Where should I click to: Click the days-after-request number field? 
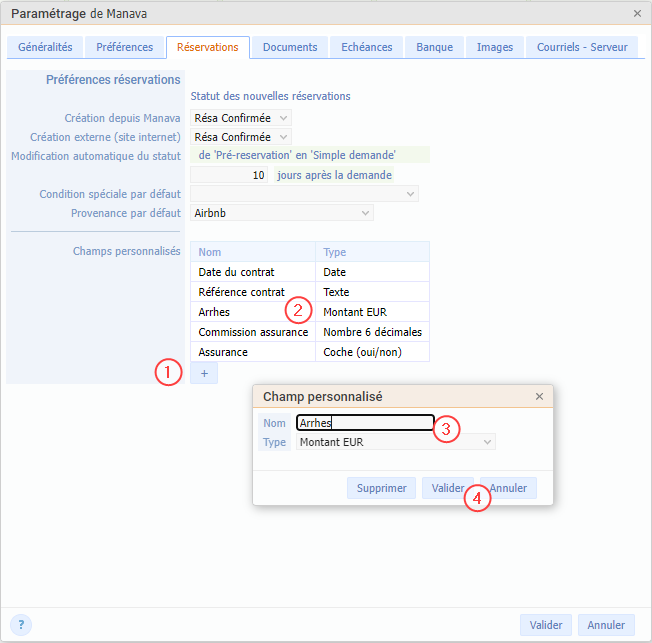[x=230, y=175]
